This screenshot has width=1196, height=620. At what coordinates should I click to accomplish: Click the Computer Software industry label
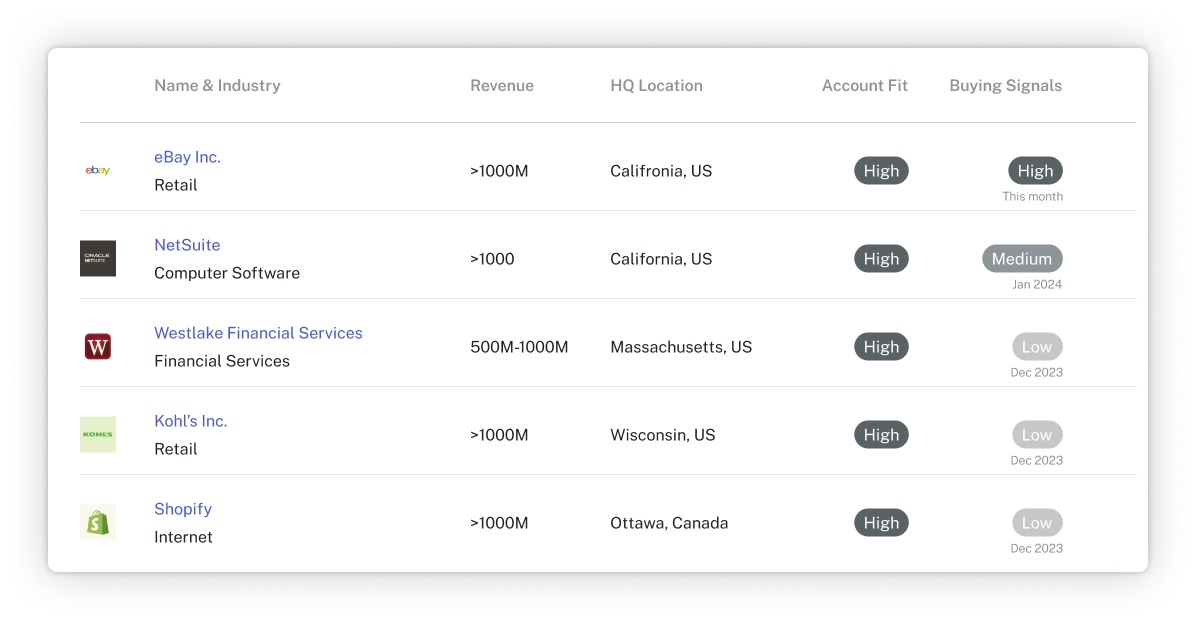[x=227, y=273]
